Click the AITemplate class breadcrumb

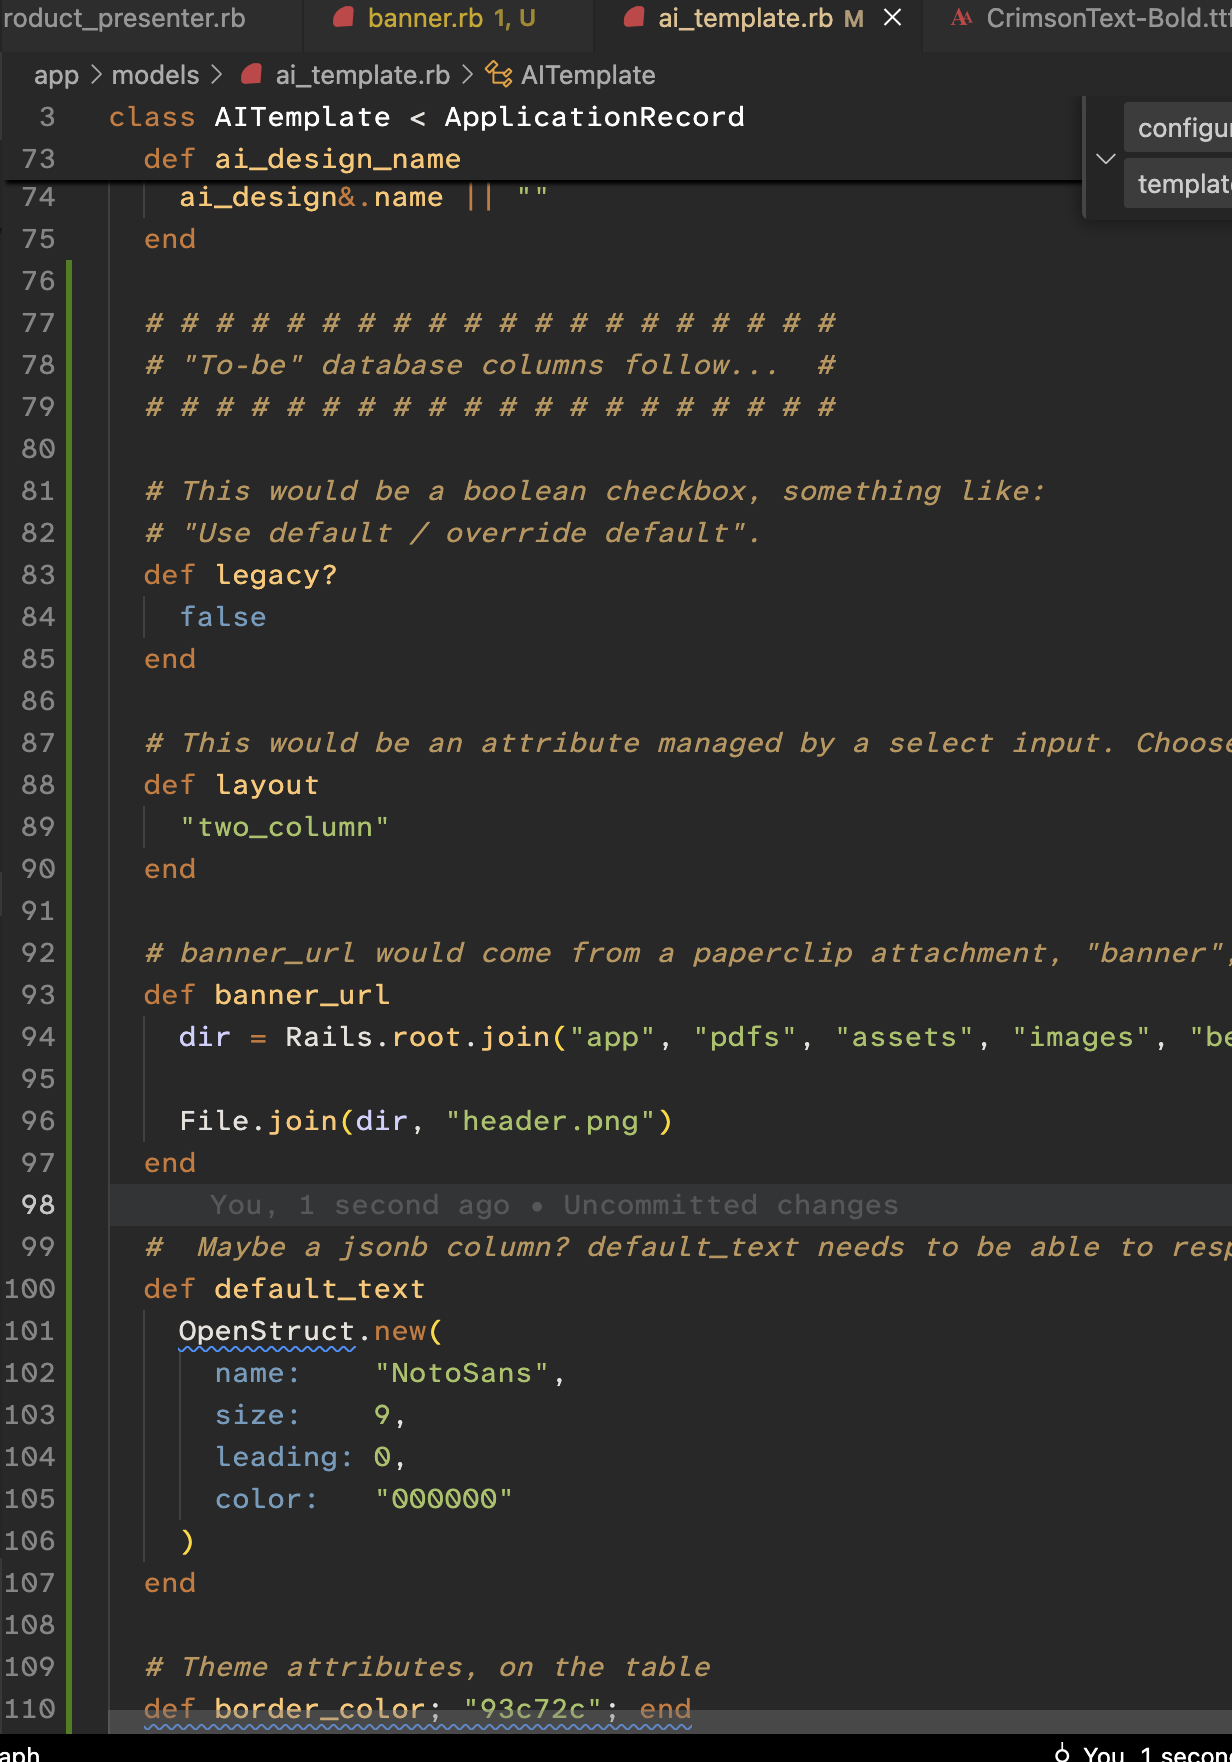pos(588,75)
